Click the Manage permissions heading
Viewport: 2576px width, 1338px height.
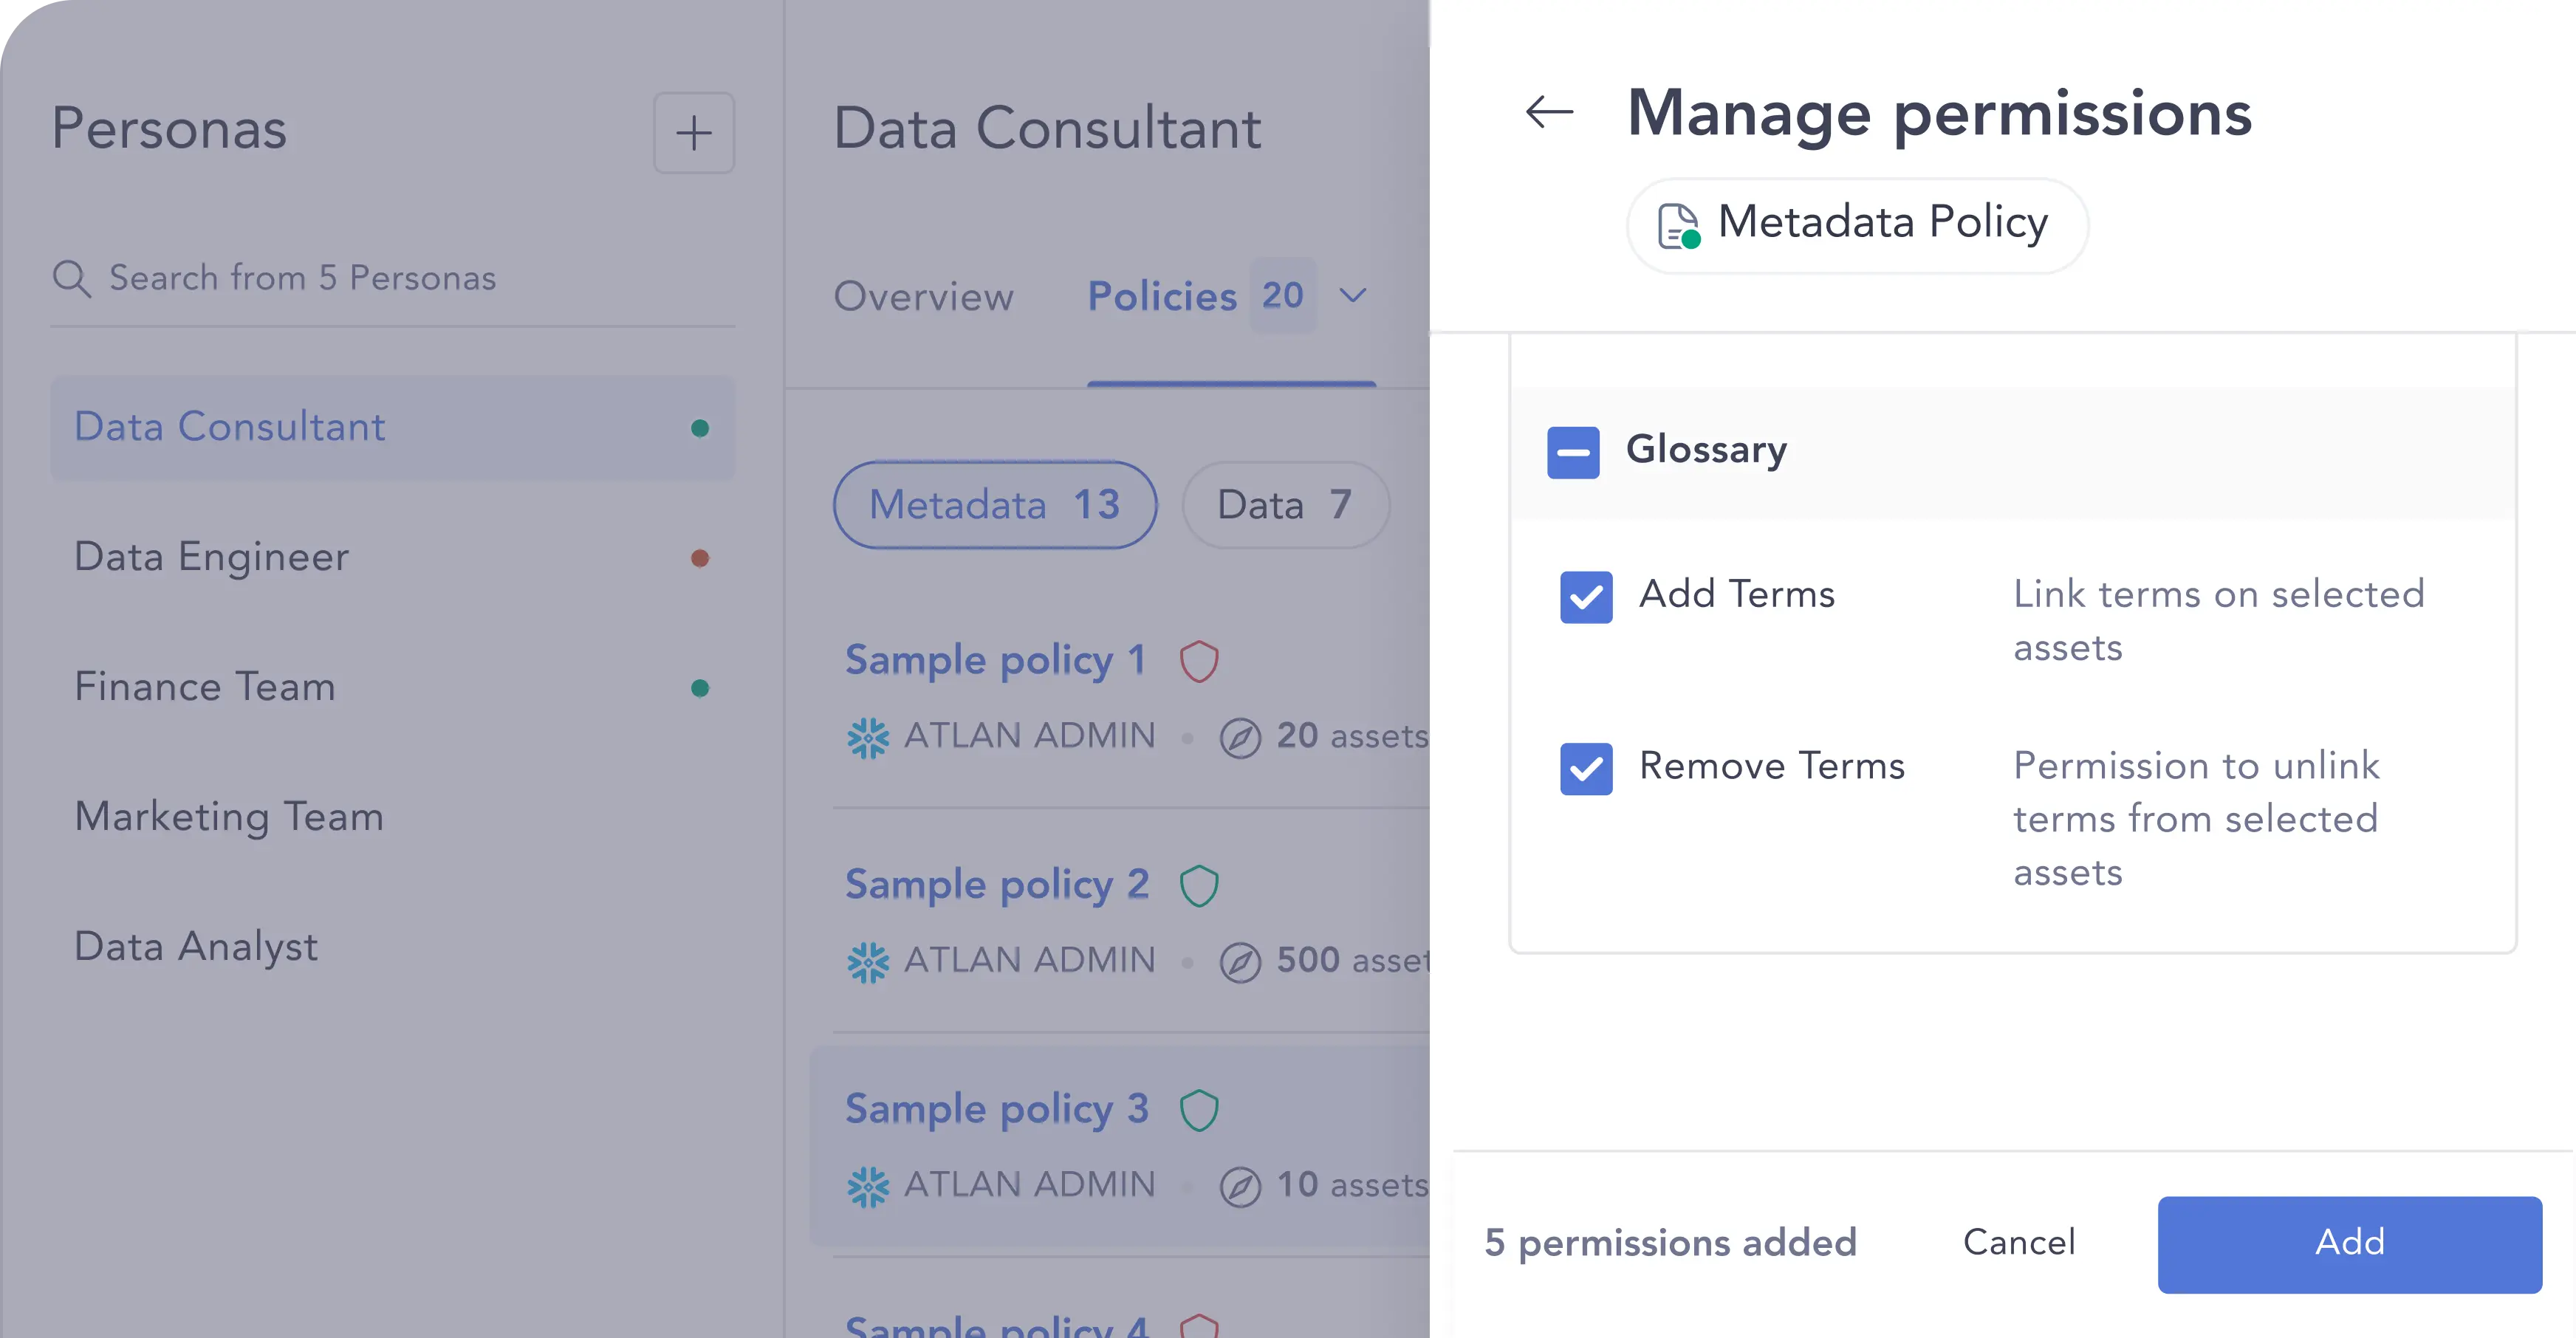pos(1939,113)
